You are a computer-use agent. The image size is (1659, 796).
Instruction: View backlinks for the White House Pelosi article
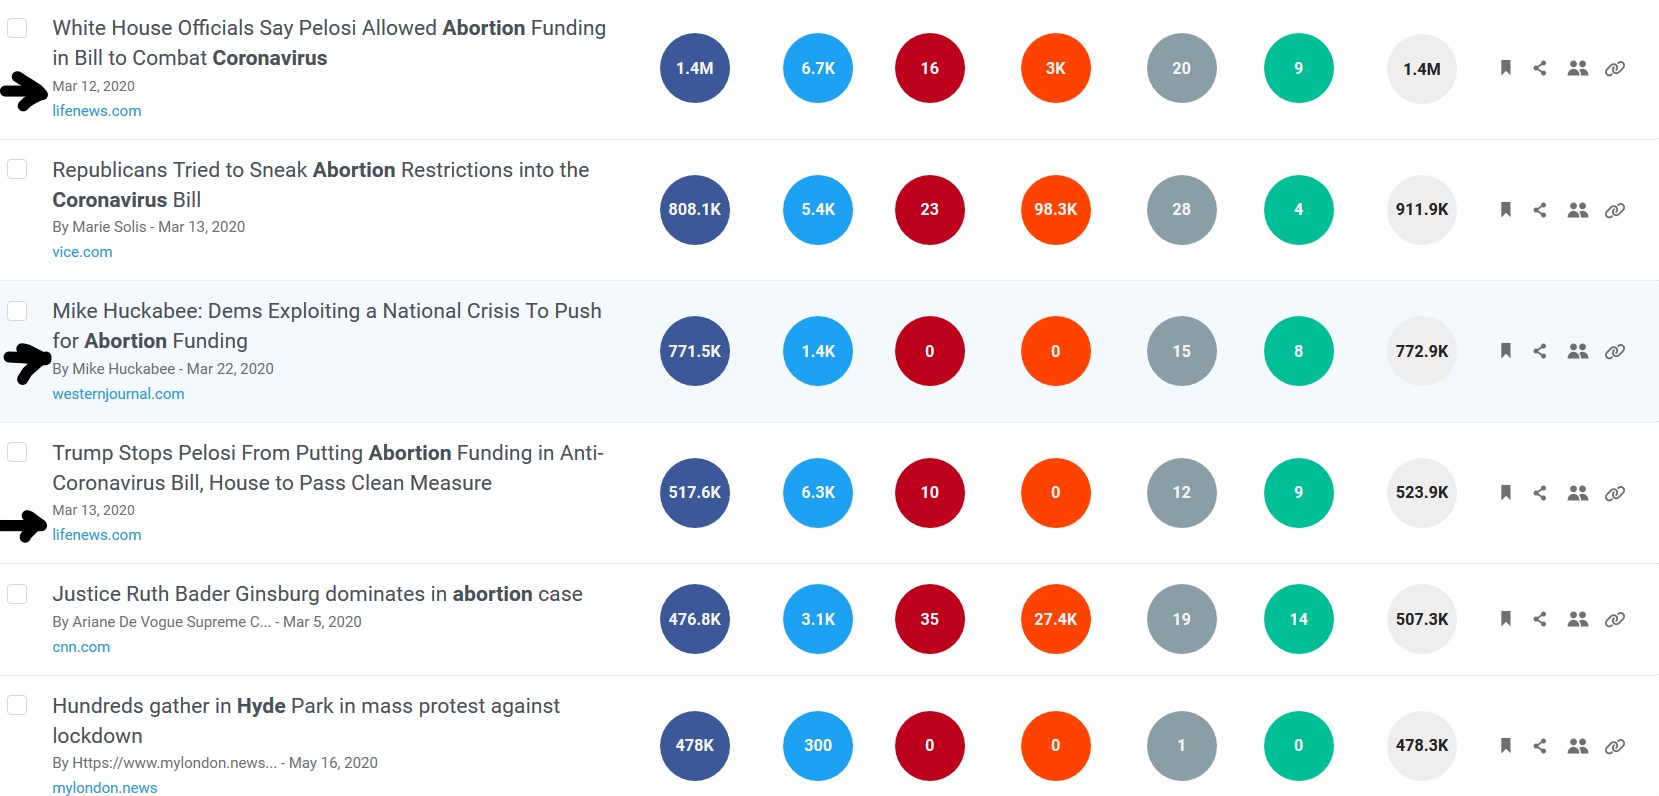(1615, 68)
